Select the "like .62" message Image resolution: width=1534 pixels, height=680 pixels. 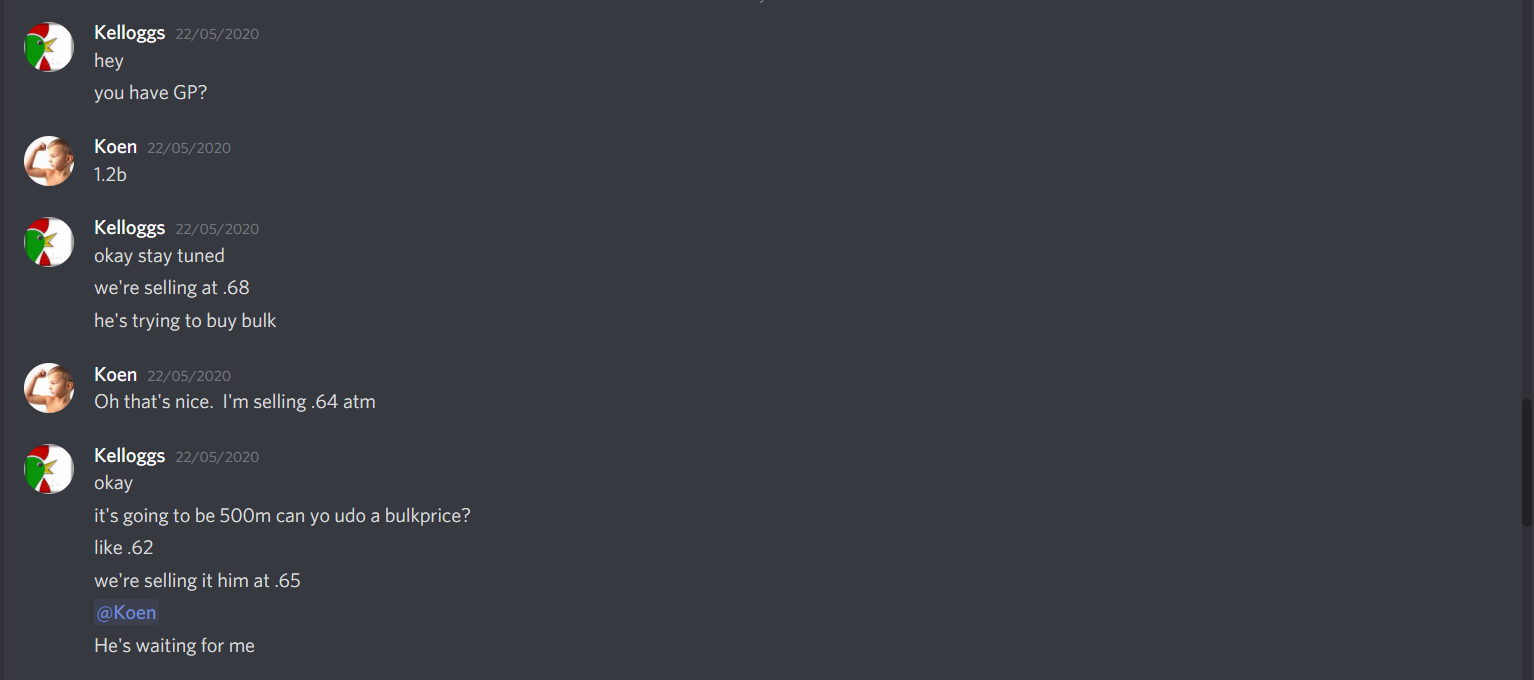pyautogui.click(x=124, y=548)
